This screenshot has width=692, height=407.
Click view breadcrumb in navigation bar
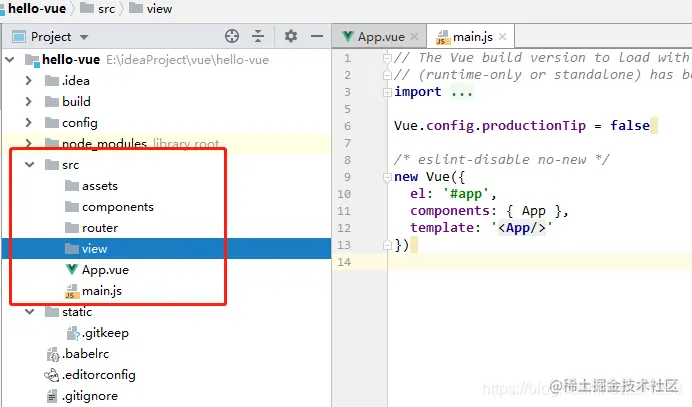159,9
